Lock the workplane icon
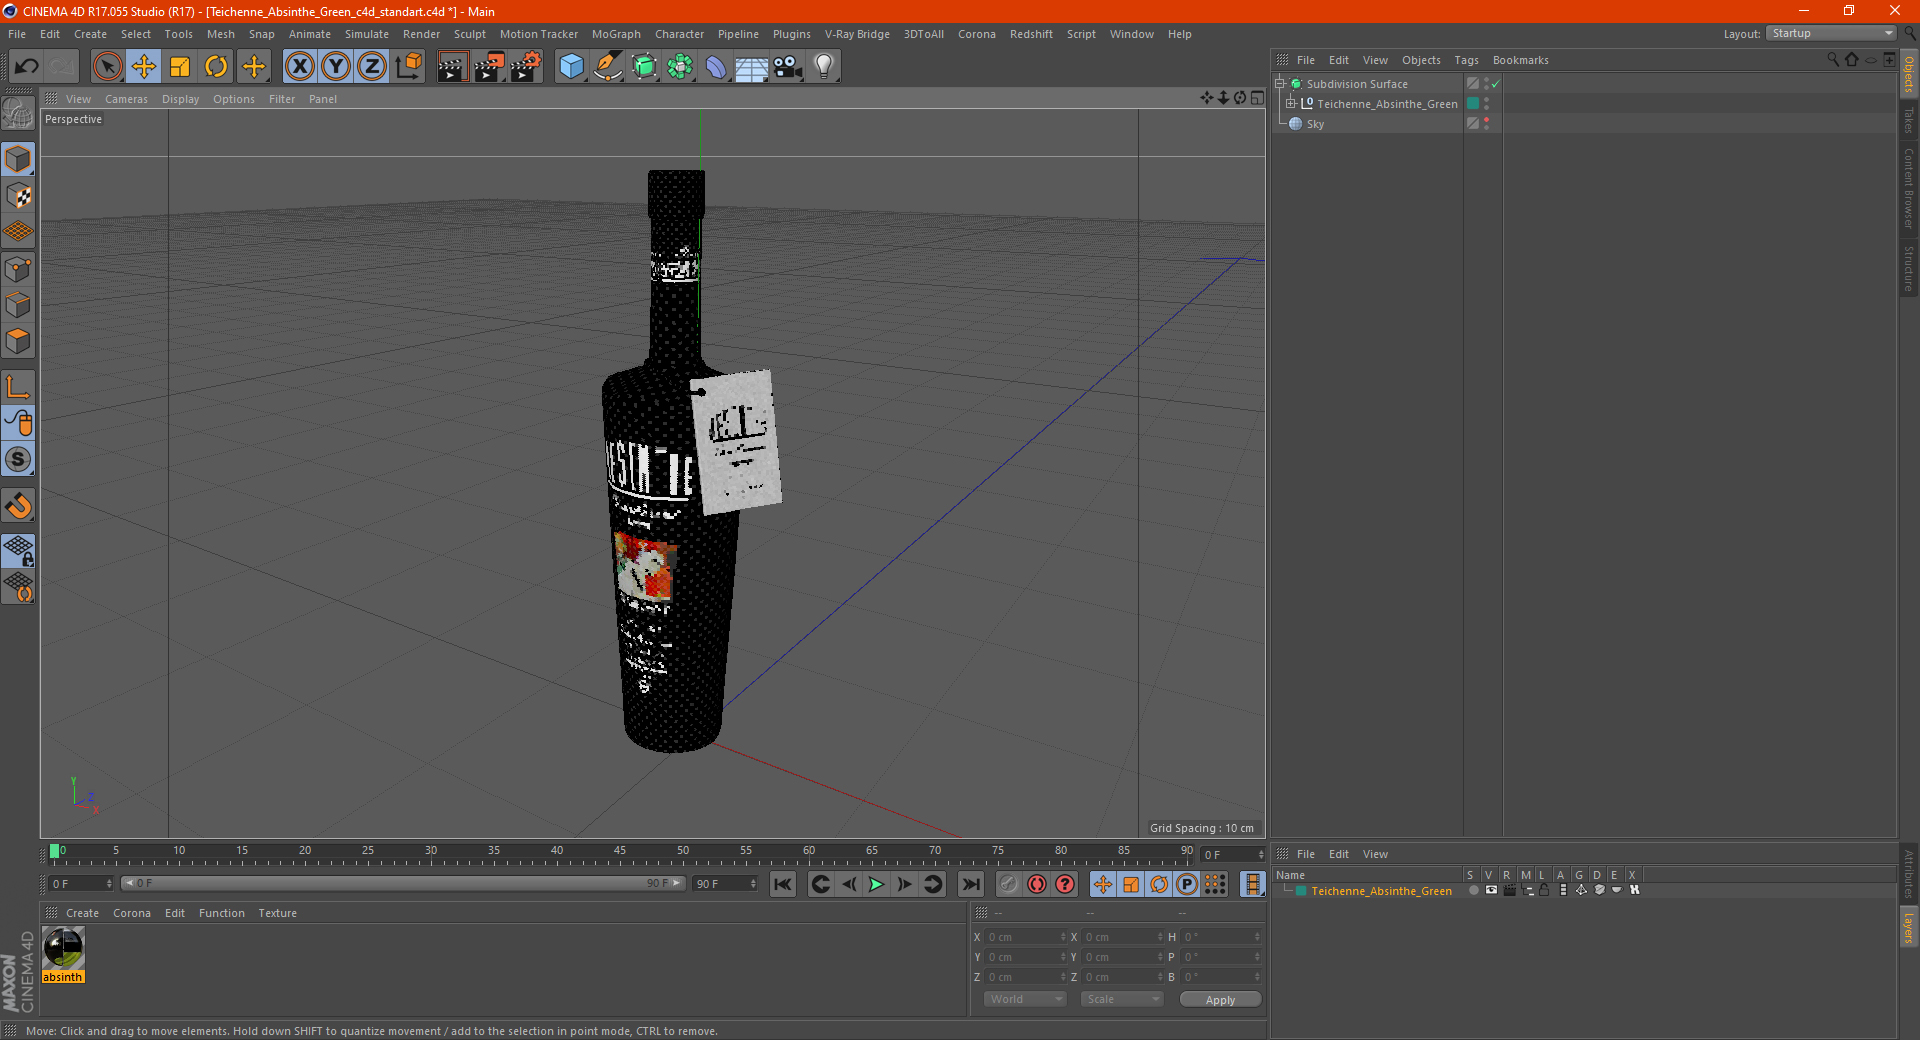 (18, 551)
